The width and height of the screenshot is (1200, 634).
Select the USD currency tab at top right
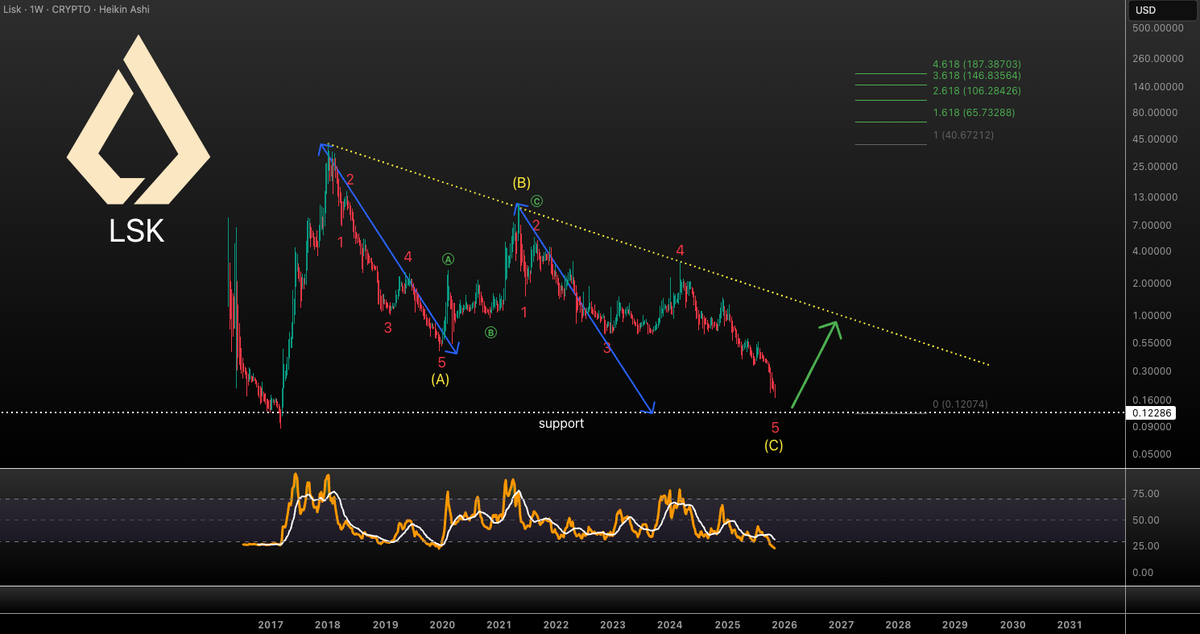[x=1143, y=9]
